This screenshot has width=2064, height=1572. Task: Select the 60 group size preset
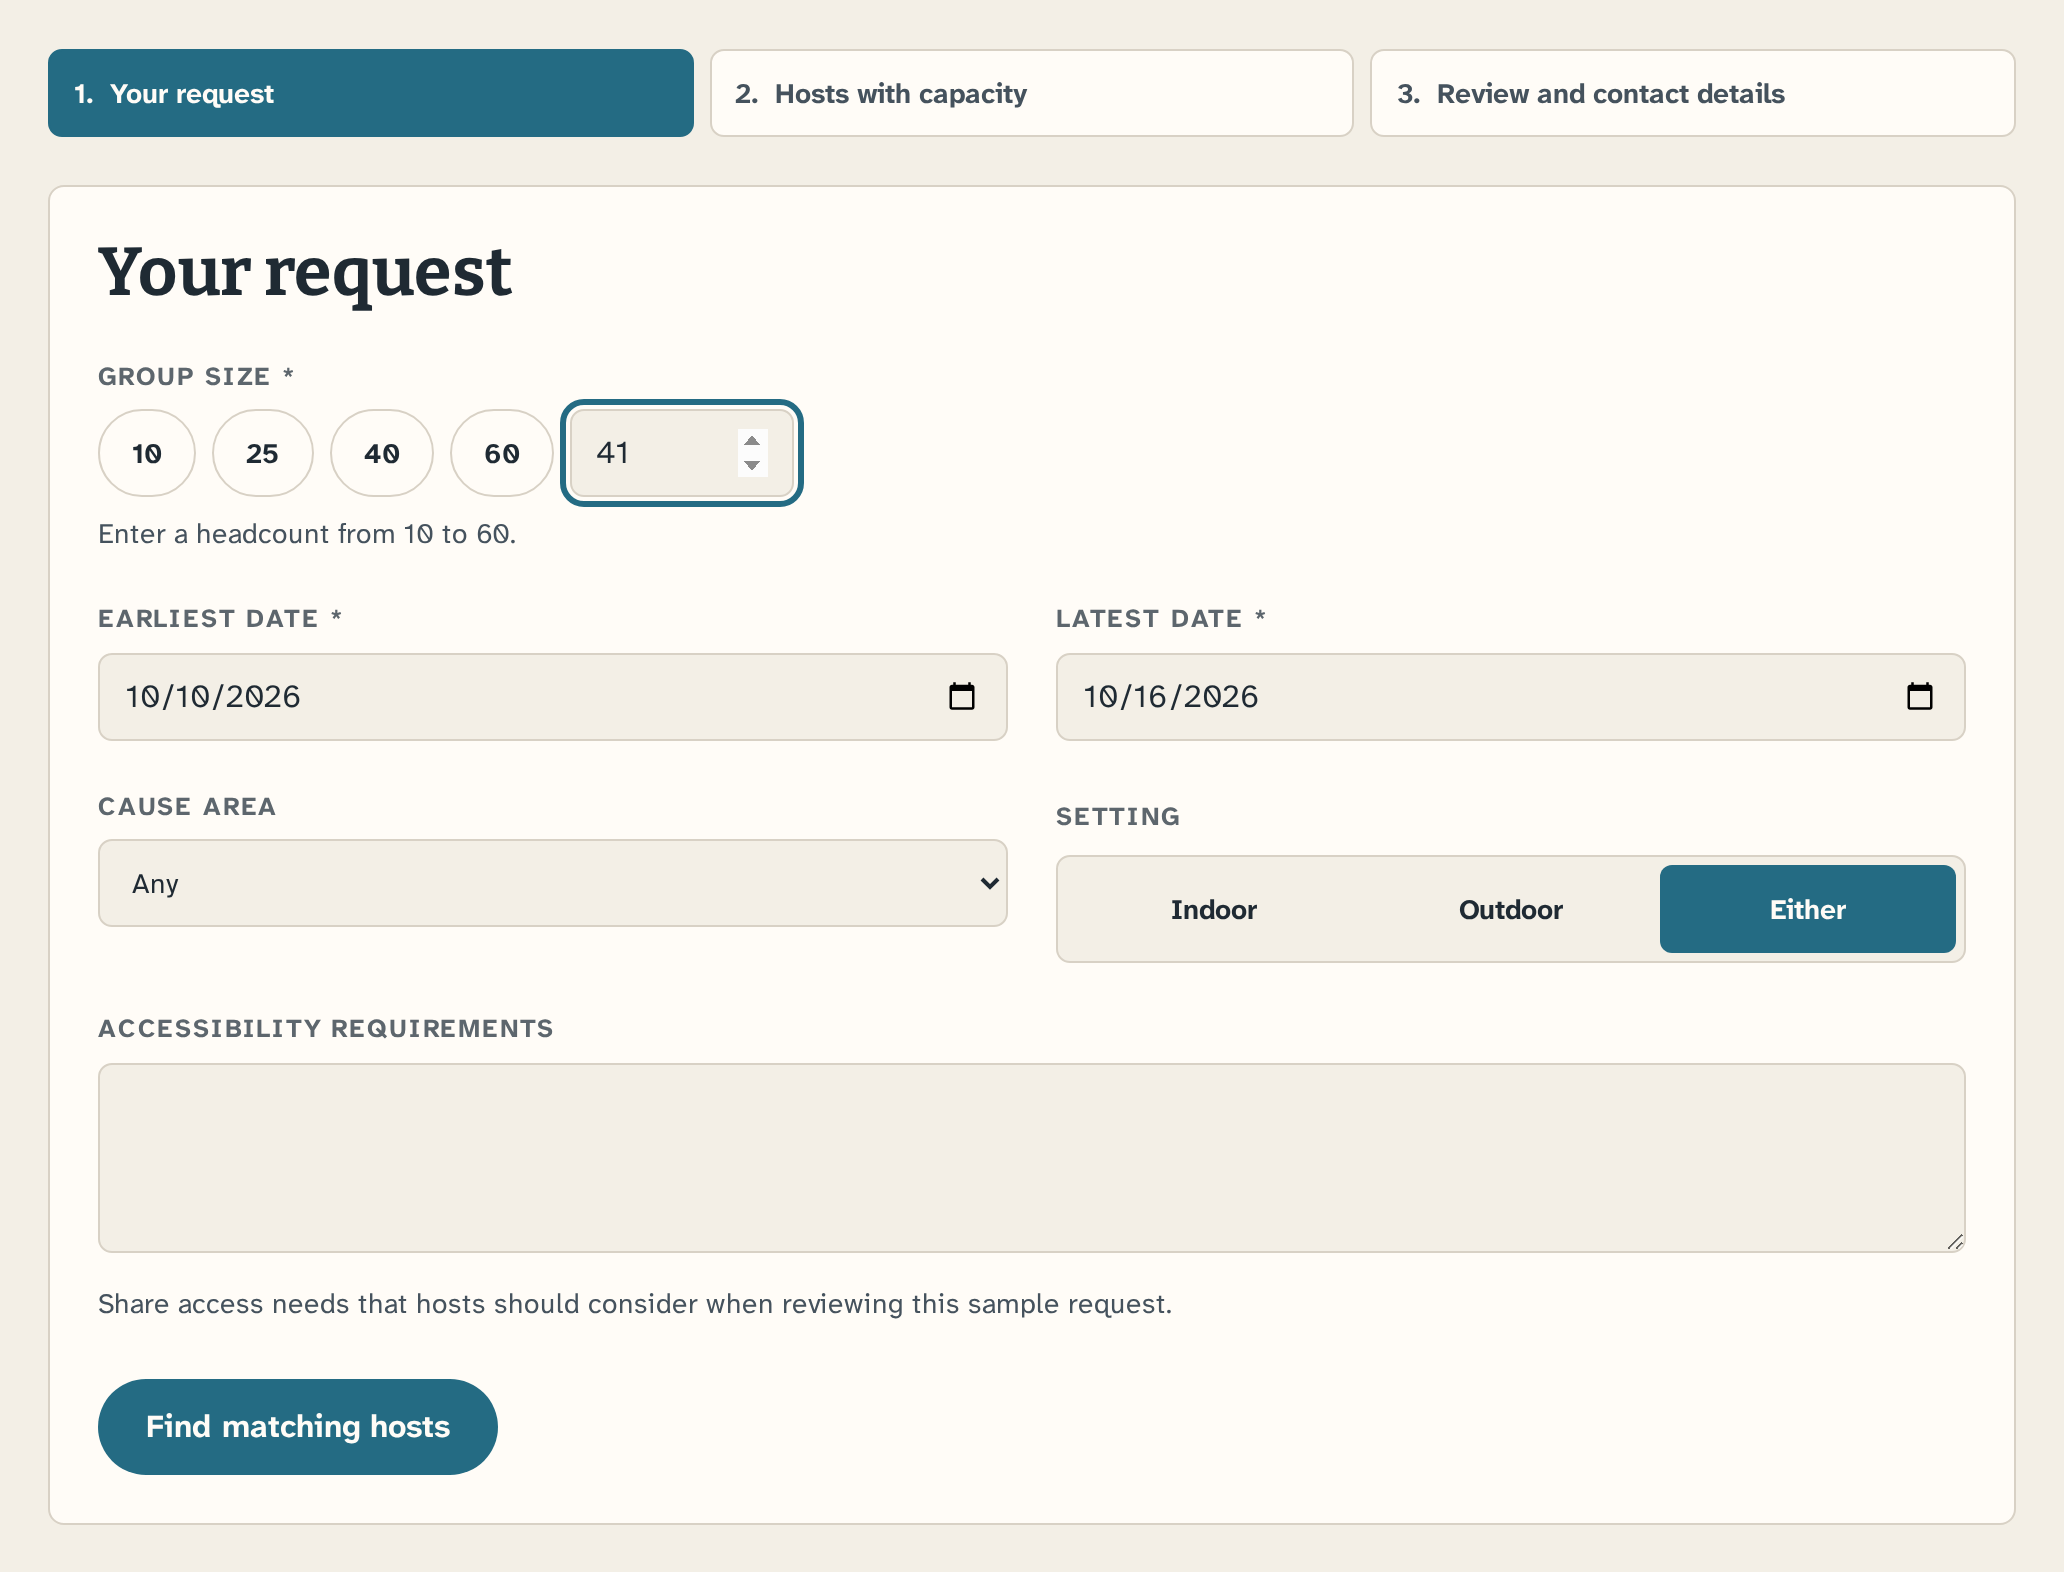tap(501, 453)
